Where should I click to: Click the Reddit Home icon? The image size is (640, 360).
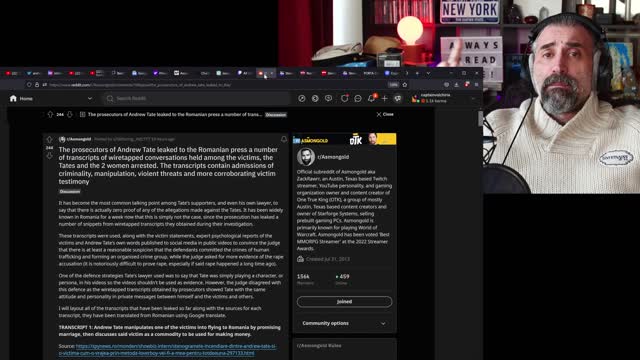pyautogui.click(x=13, y=98)
